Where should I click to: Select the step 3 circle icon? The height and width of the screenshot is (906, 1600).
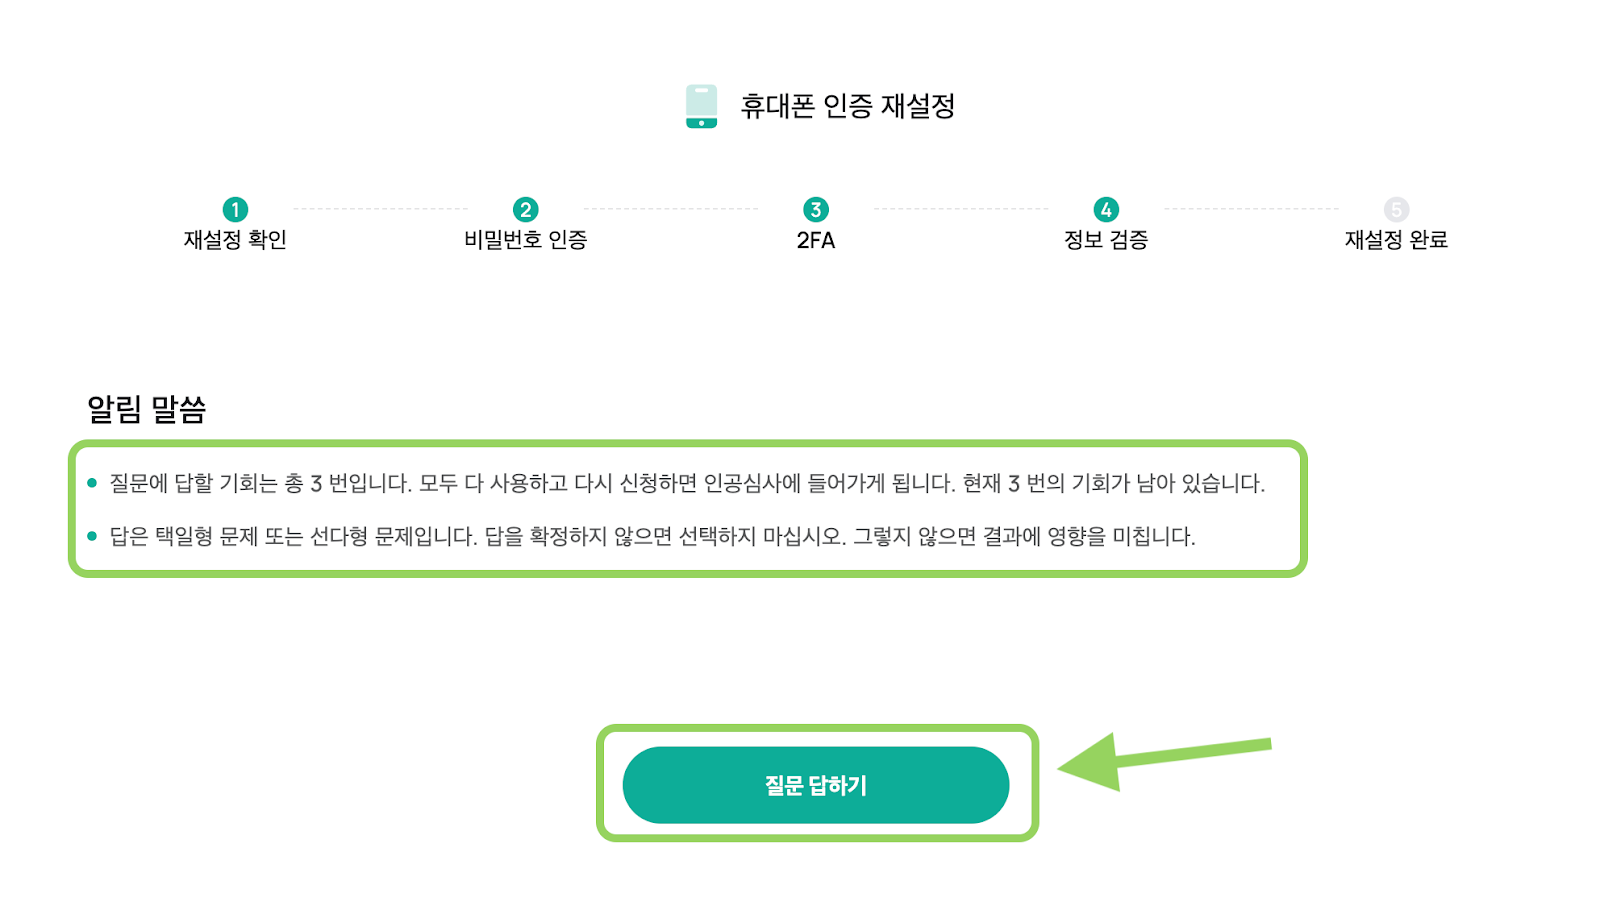[816, 209]
